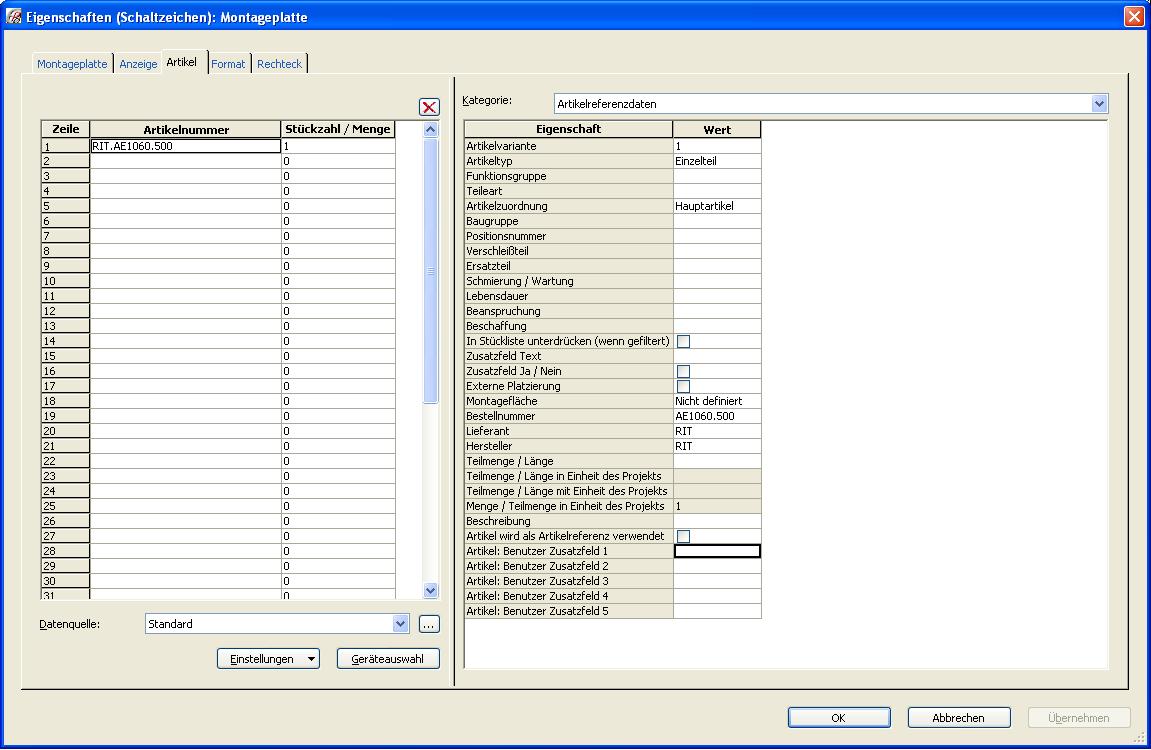Select the Format tab
1151x750 pixels.
tap(228, 64)
